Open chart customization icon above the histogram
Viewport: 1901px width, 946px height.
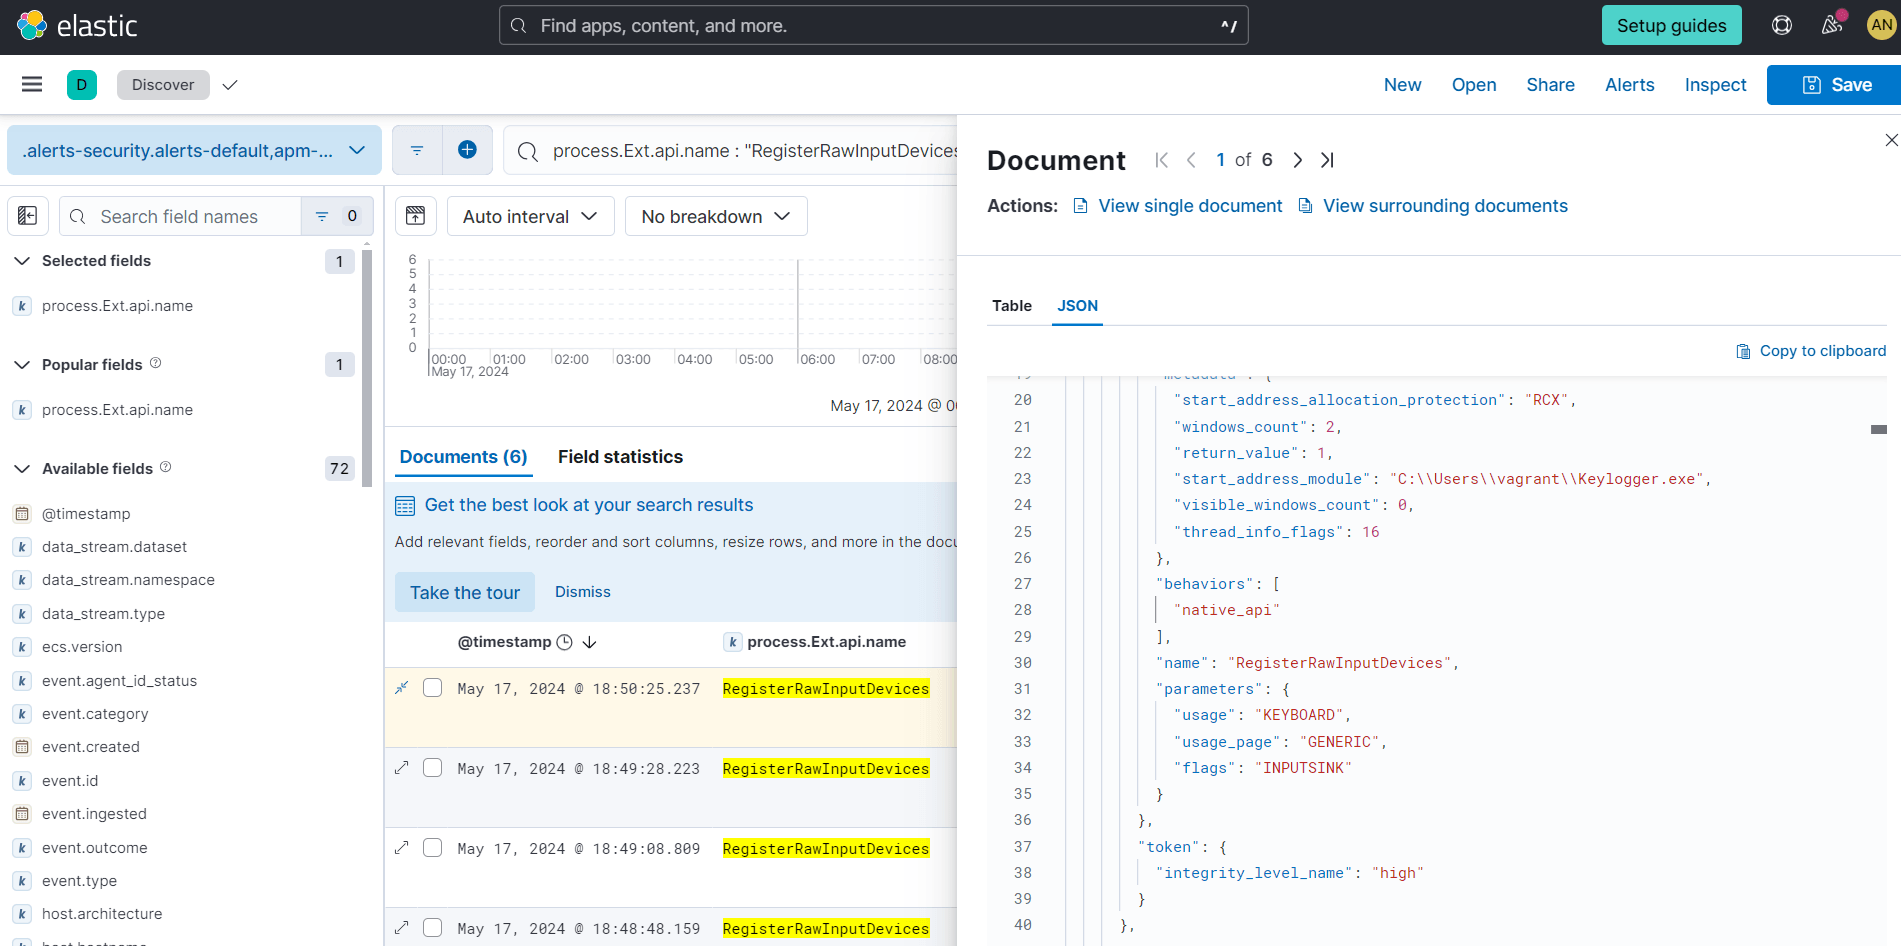point(415,215)
